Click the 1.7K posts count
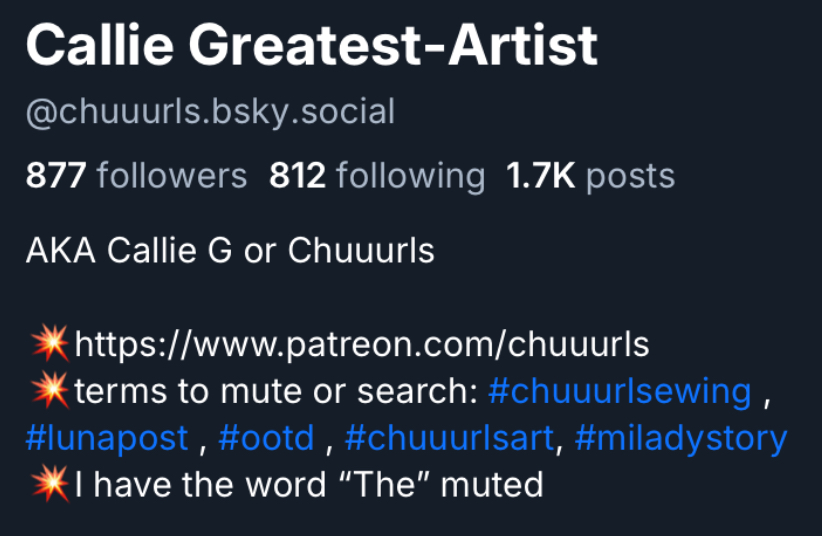Screen dimensions: 822x536 [590, 177]
